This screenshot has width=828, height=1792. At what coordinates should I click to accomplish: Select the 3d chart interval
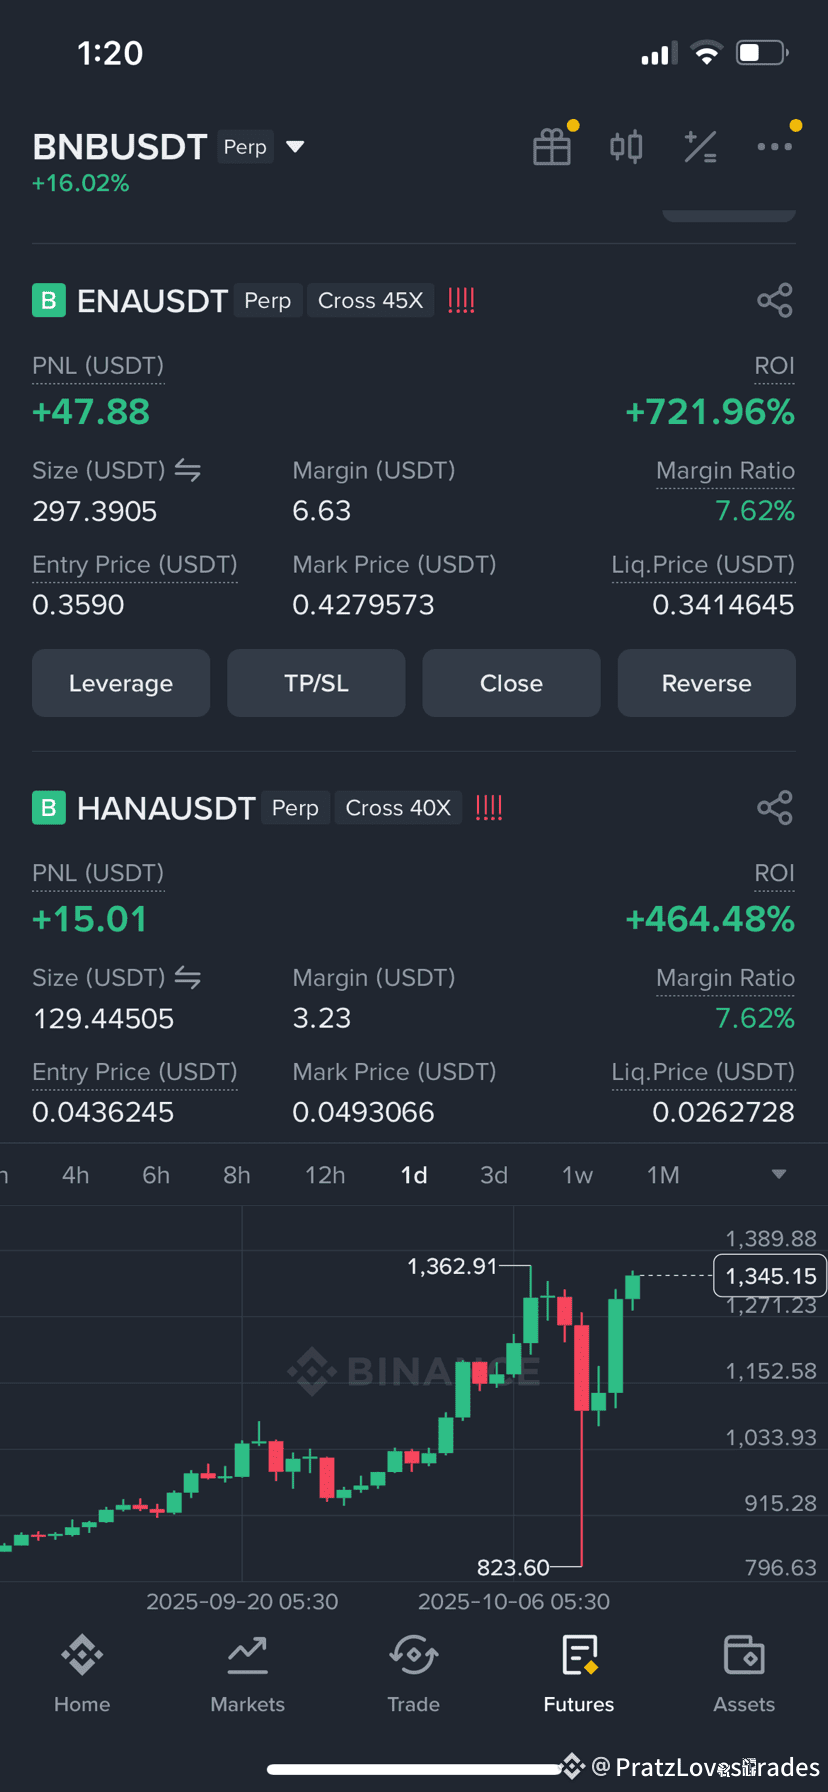point(494,1175)
